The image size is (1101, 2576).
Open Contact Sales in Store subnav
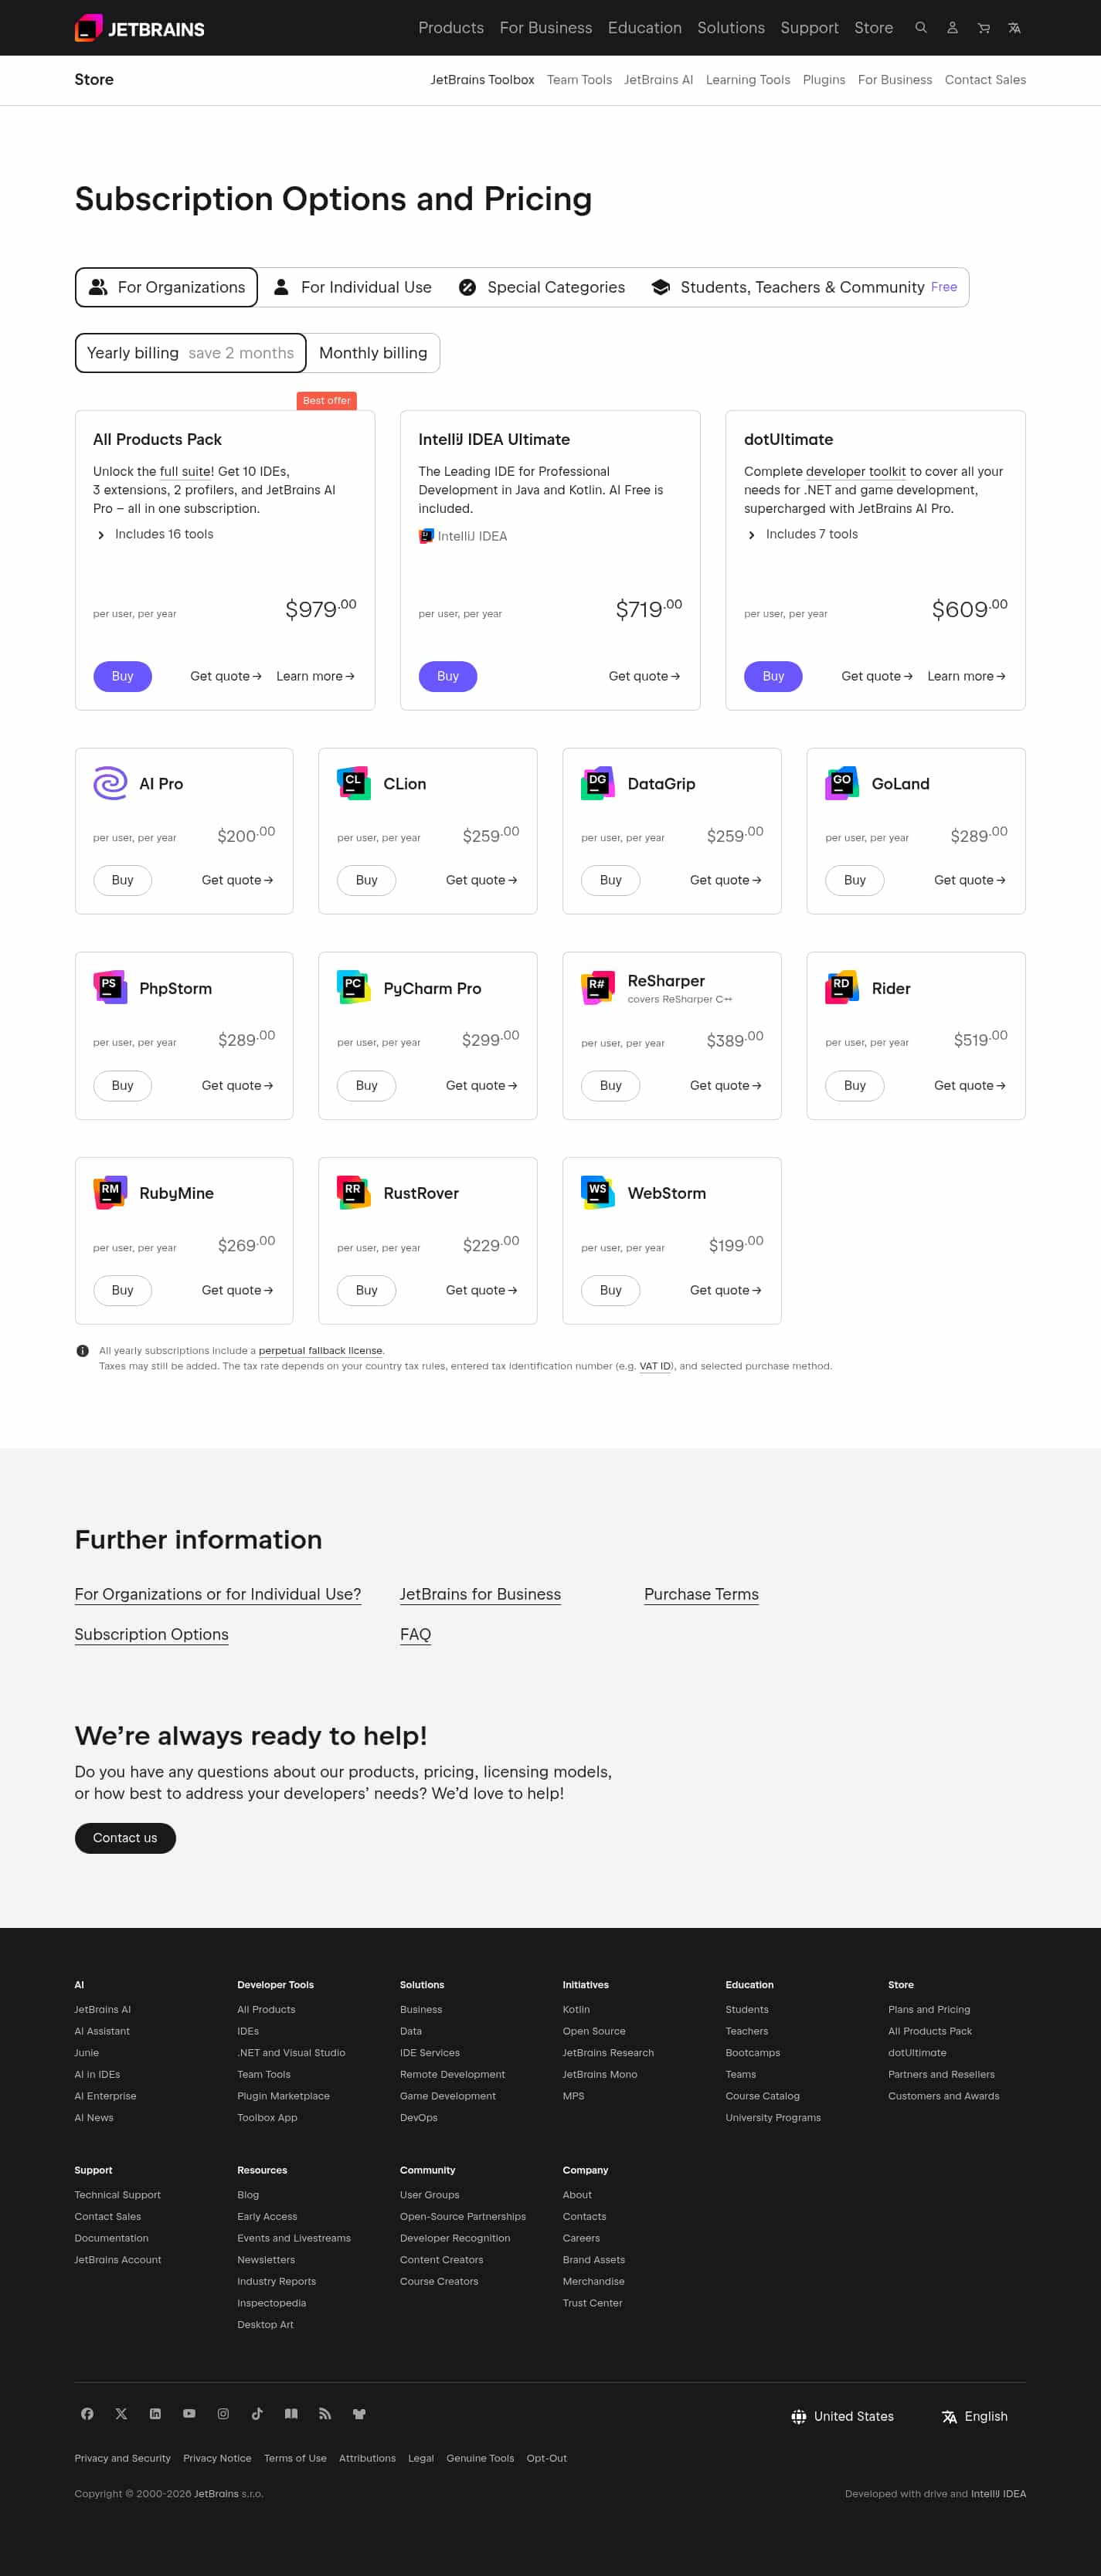(985, 80)
